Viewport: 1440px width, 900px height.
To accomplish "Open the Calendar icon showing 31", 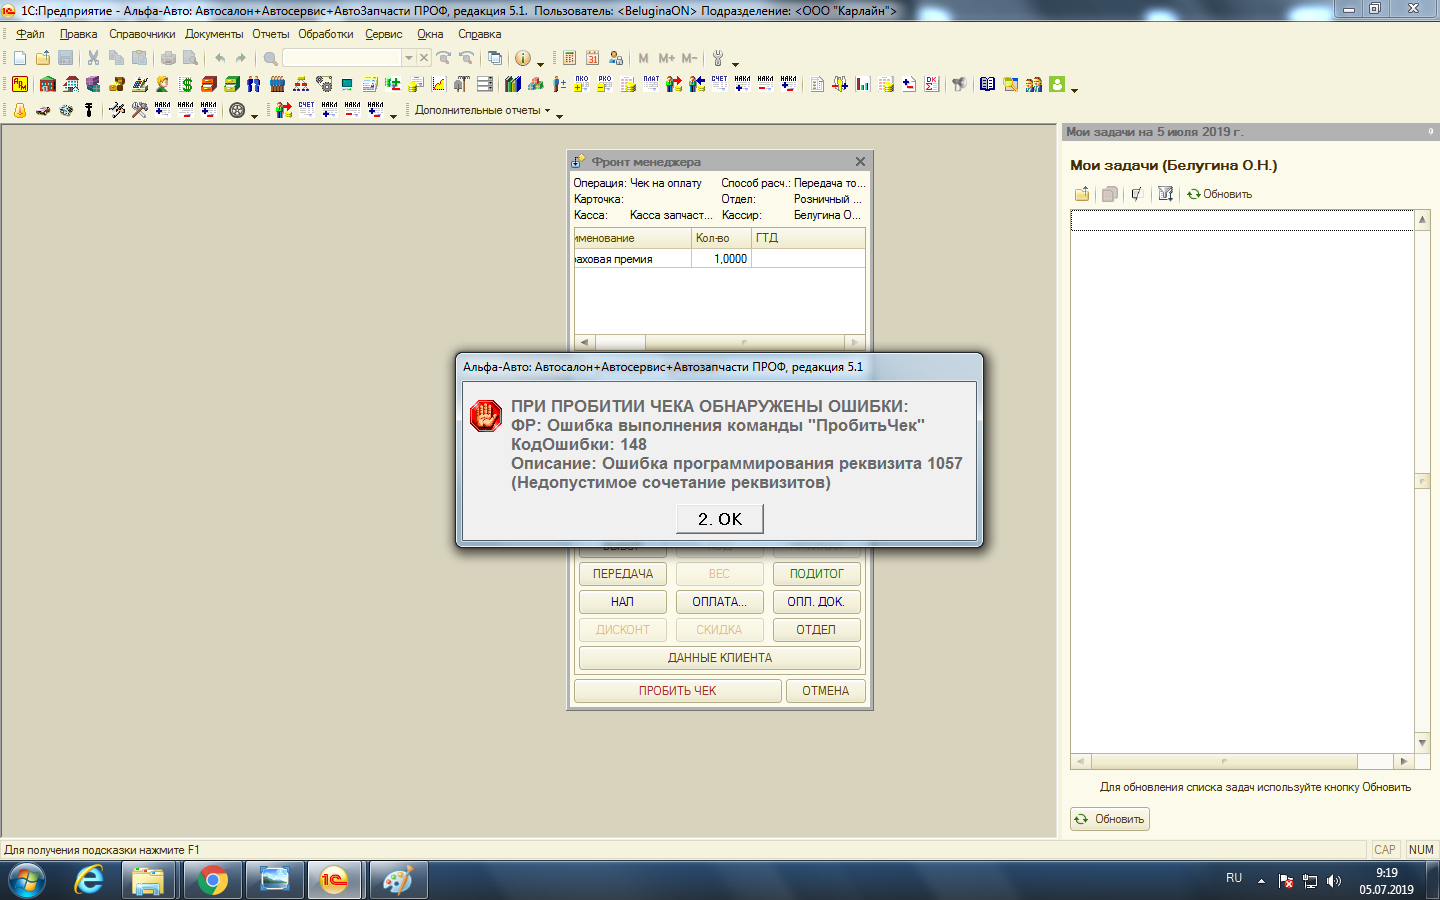I will pos(592,58).
